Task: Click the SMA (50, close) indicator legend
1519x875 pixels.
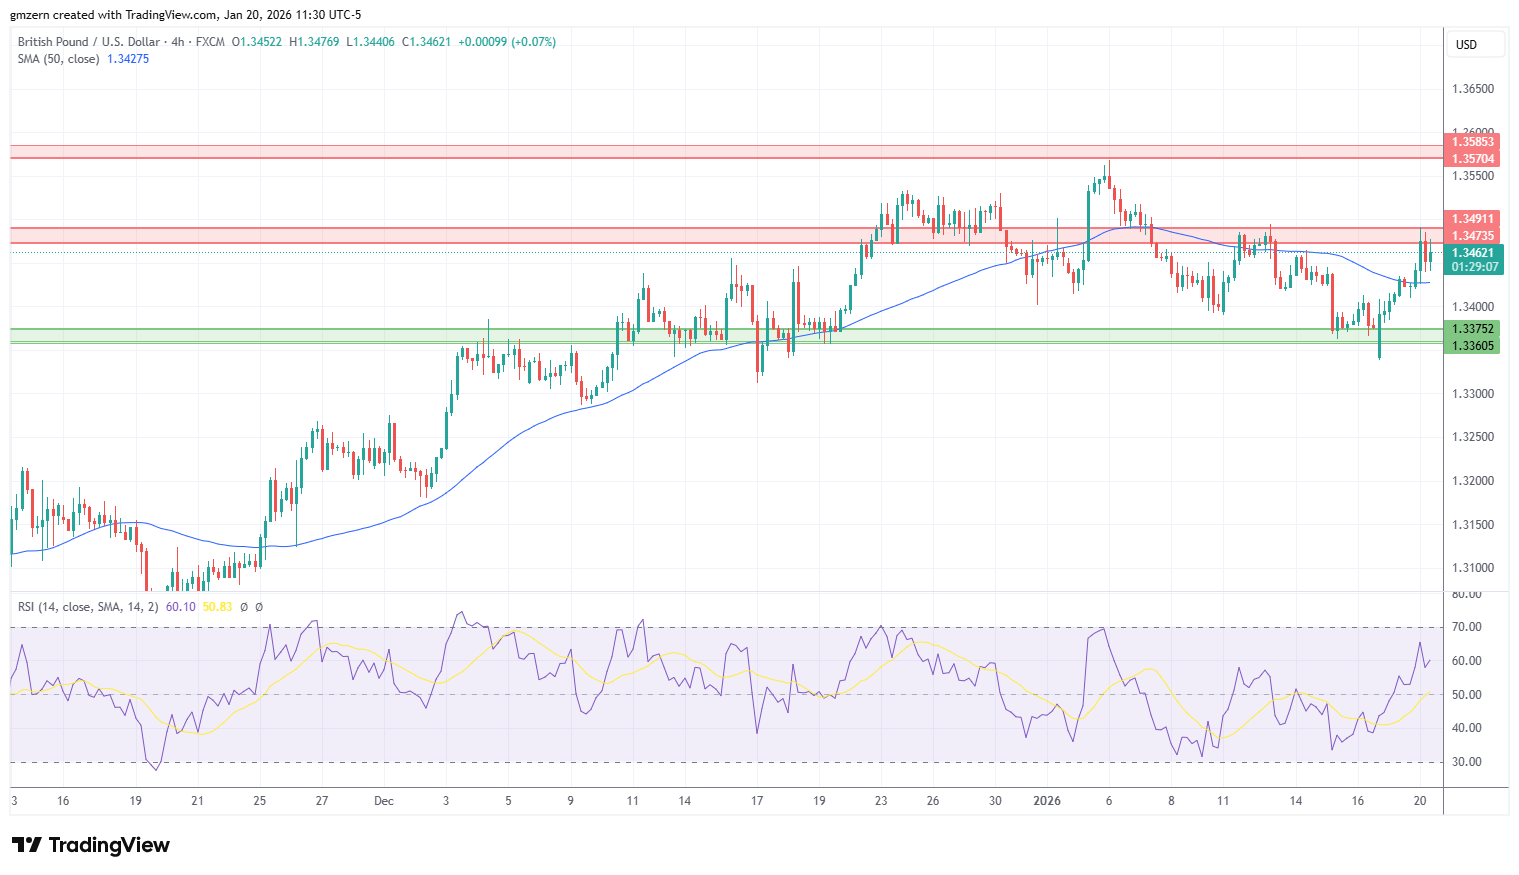Action: tap(58, 59)
